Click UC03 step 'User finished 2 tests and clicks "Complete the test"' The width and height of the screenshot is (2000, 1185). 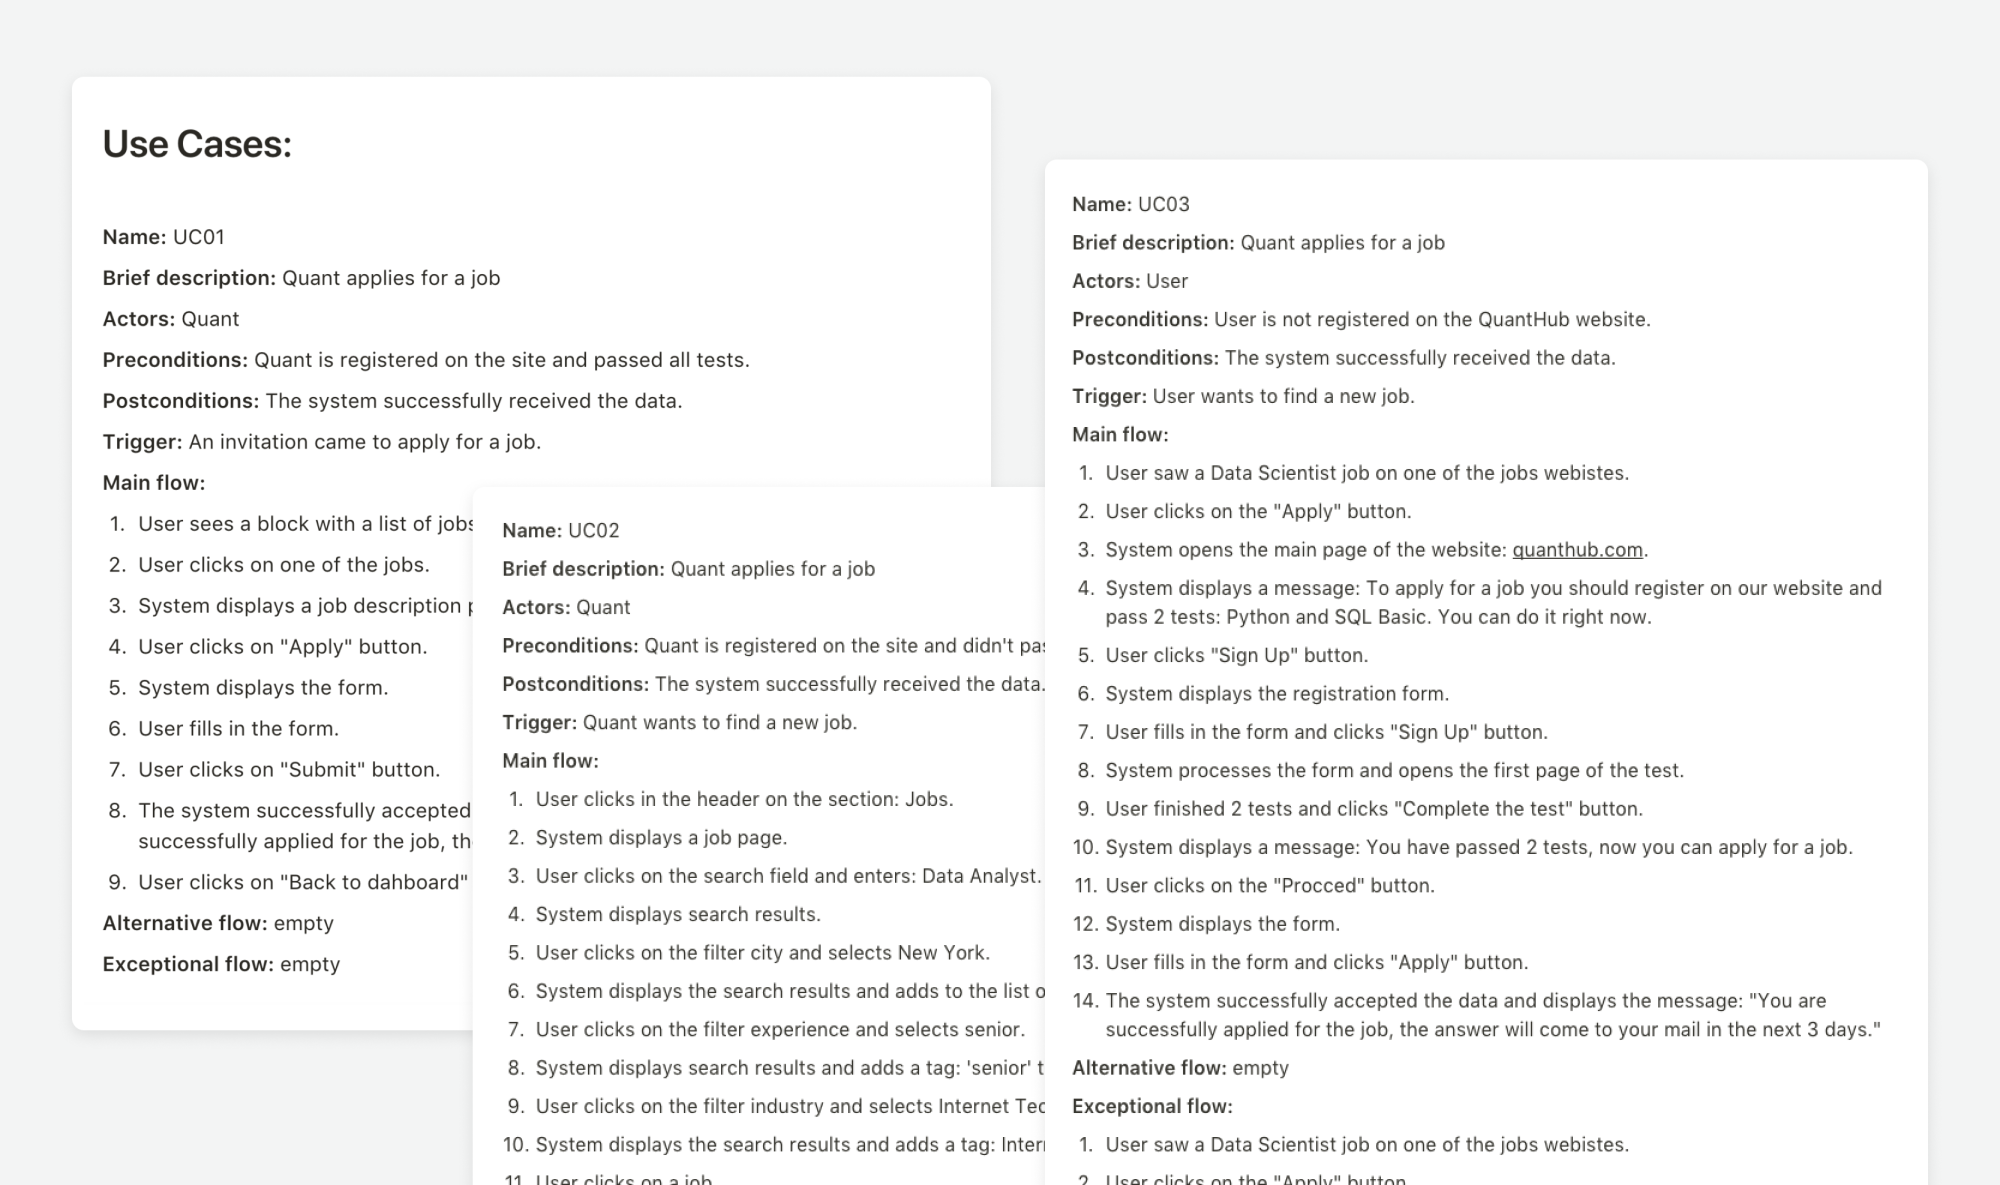(1374, 809)
